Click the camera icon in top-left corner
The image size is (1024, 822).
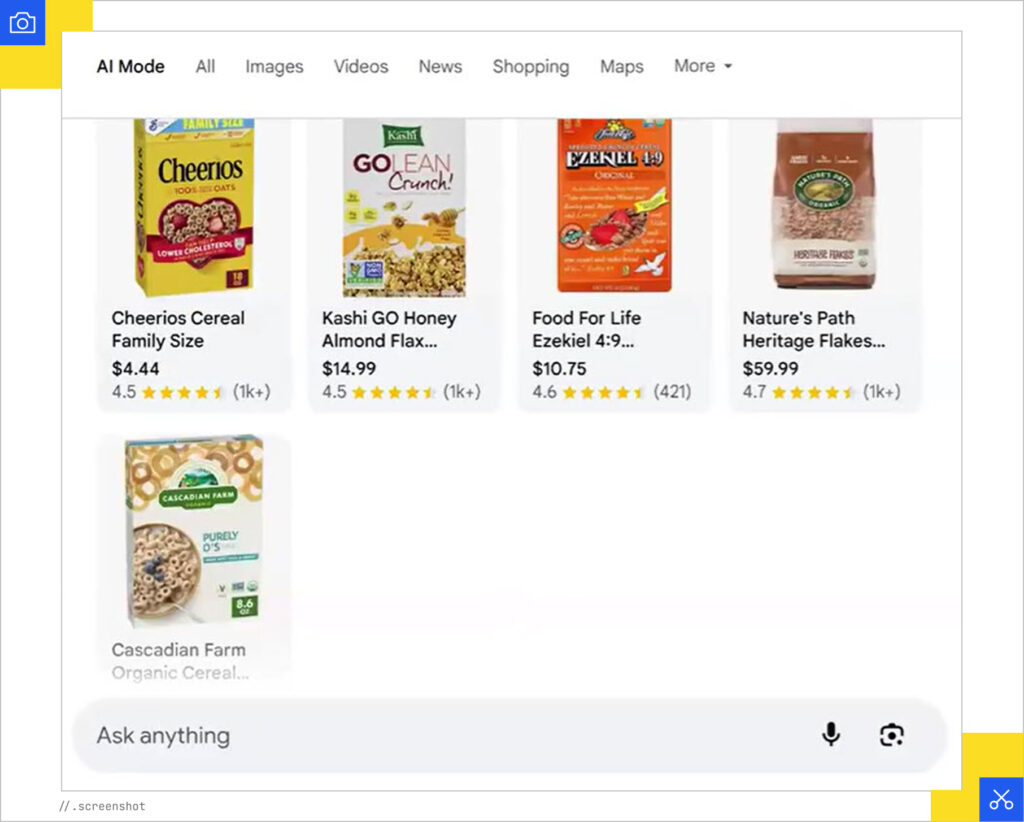(x=22, y=22)
